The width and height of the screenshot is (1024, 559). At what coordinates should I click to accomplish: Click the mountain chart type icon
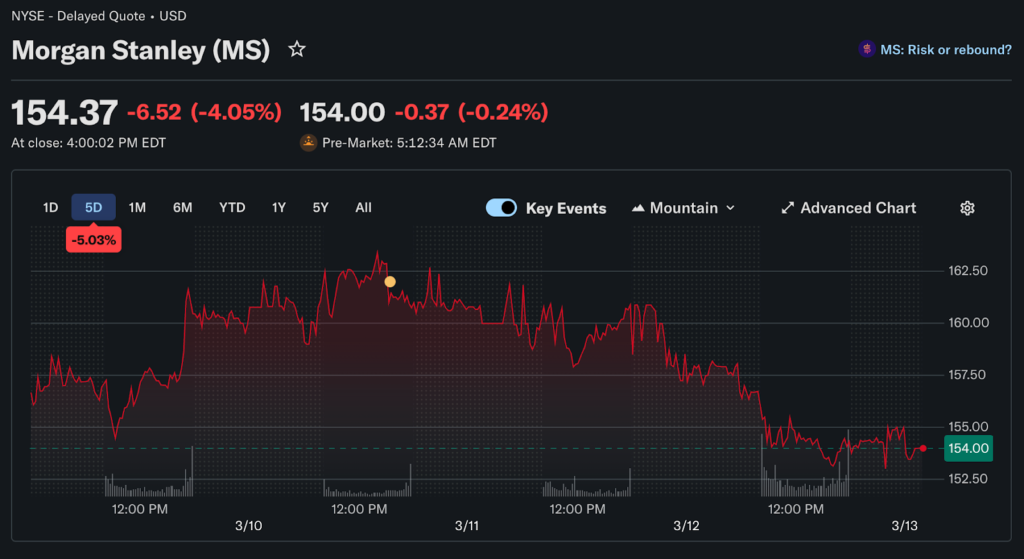(638, 208)
